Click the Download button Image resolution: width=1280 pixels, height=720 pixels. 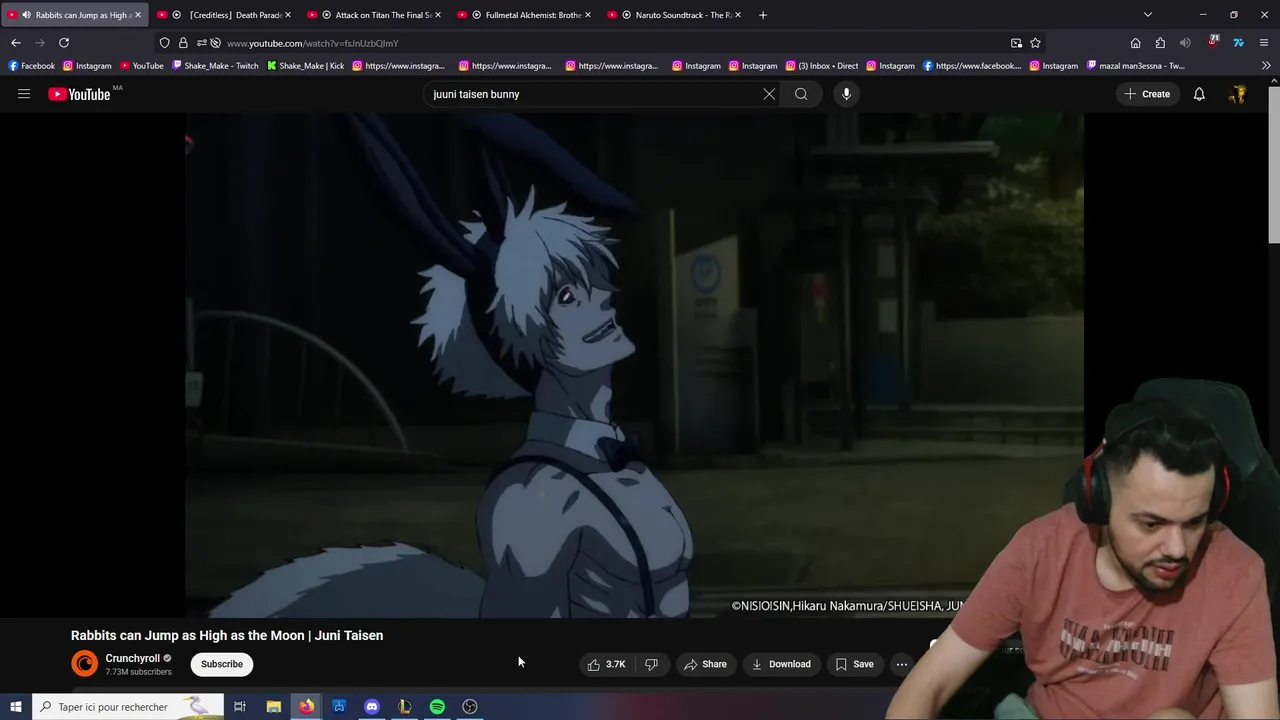[x=781, y=664]
